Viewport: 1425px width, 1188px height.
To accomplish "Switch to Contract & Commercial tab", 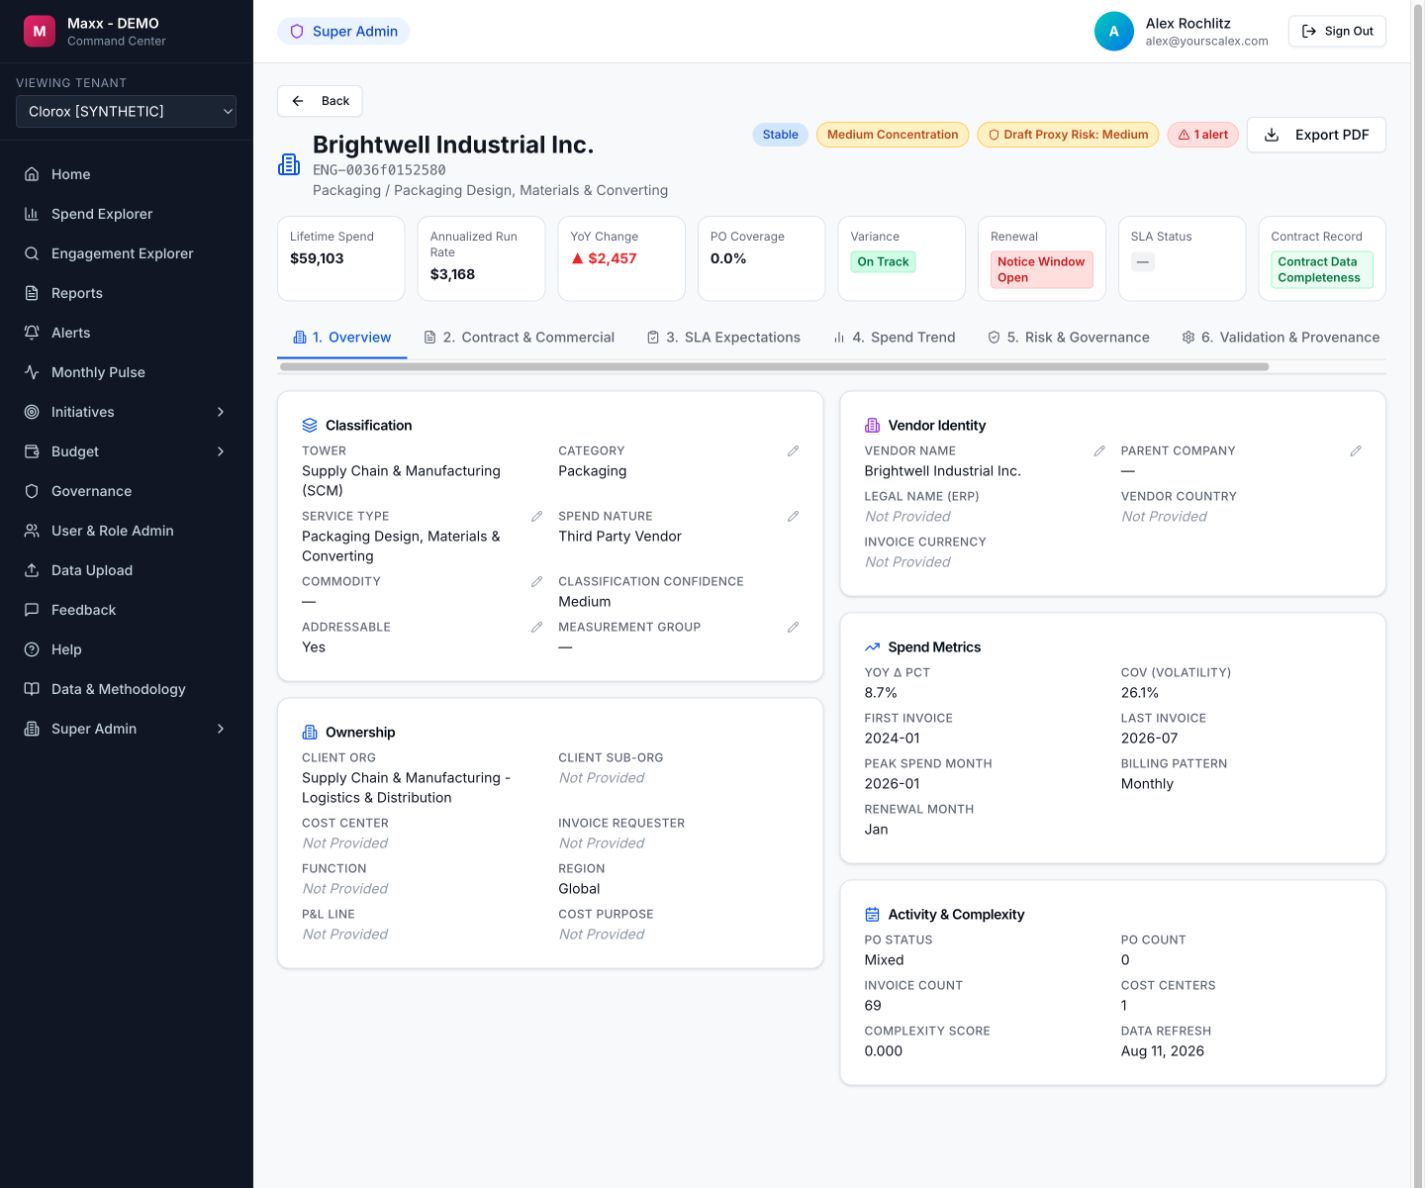I will coord(519,337).
